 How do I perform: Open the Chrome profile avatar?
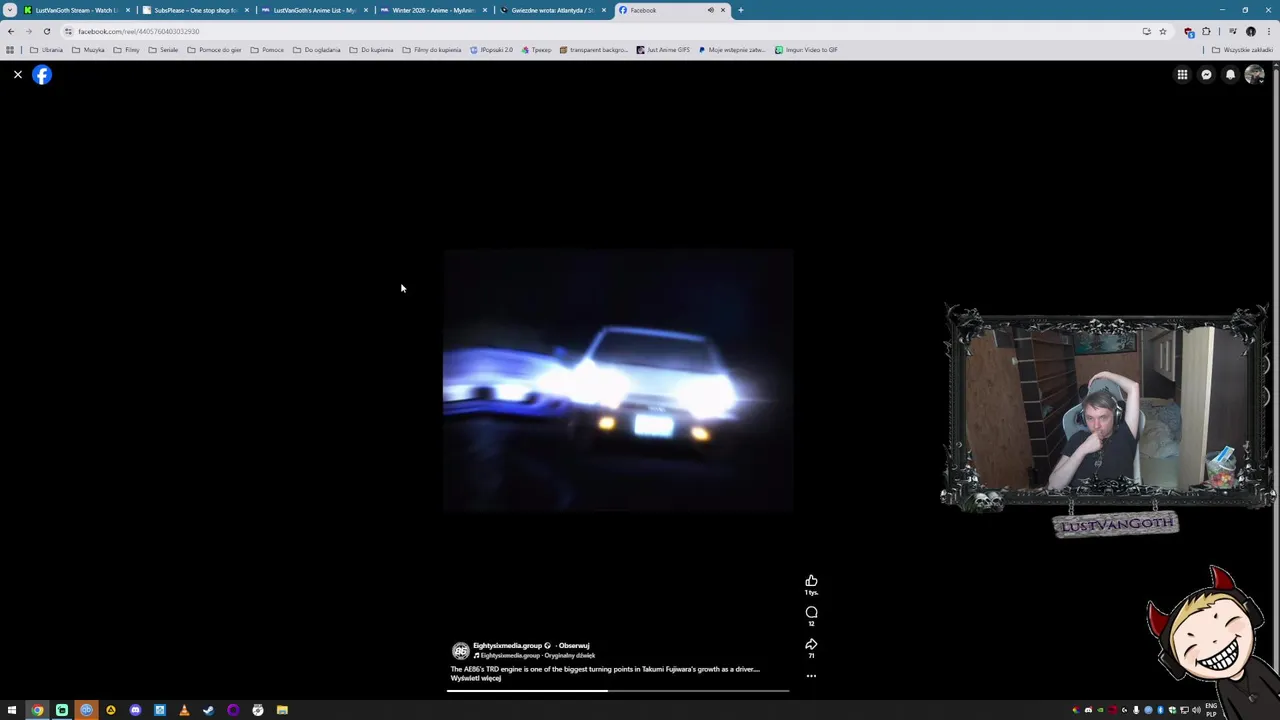[x=1250, y=31]
